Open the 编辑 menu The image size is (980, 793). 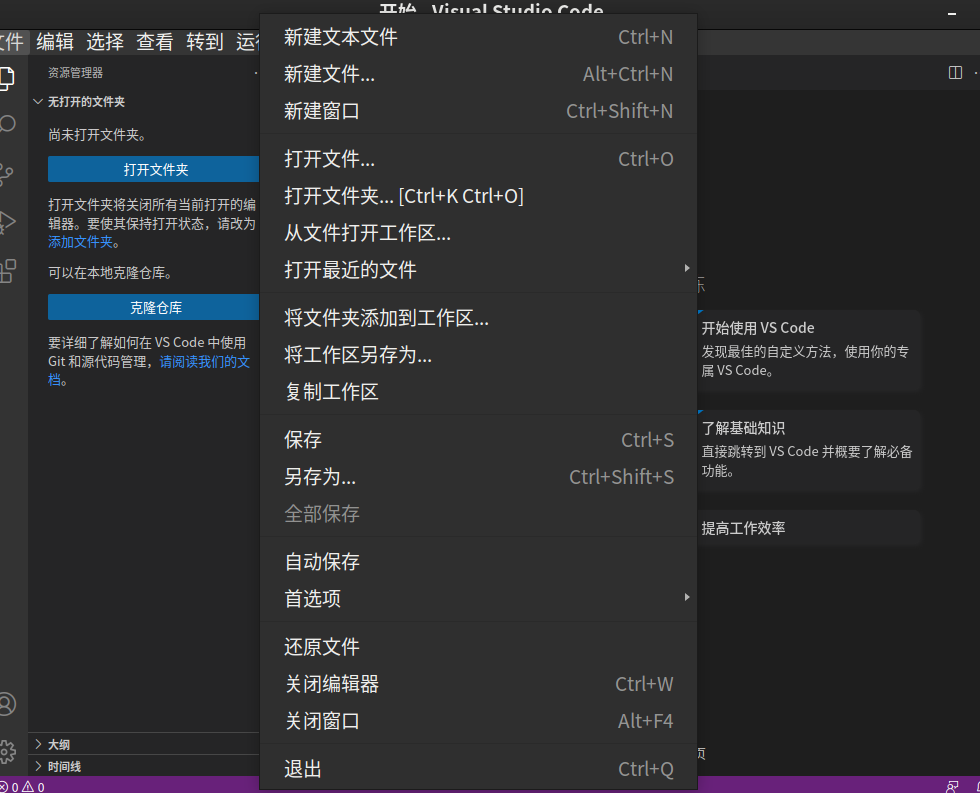[55, 42]
